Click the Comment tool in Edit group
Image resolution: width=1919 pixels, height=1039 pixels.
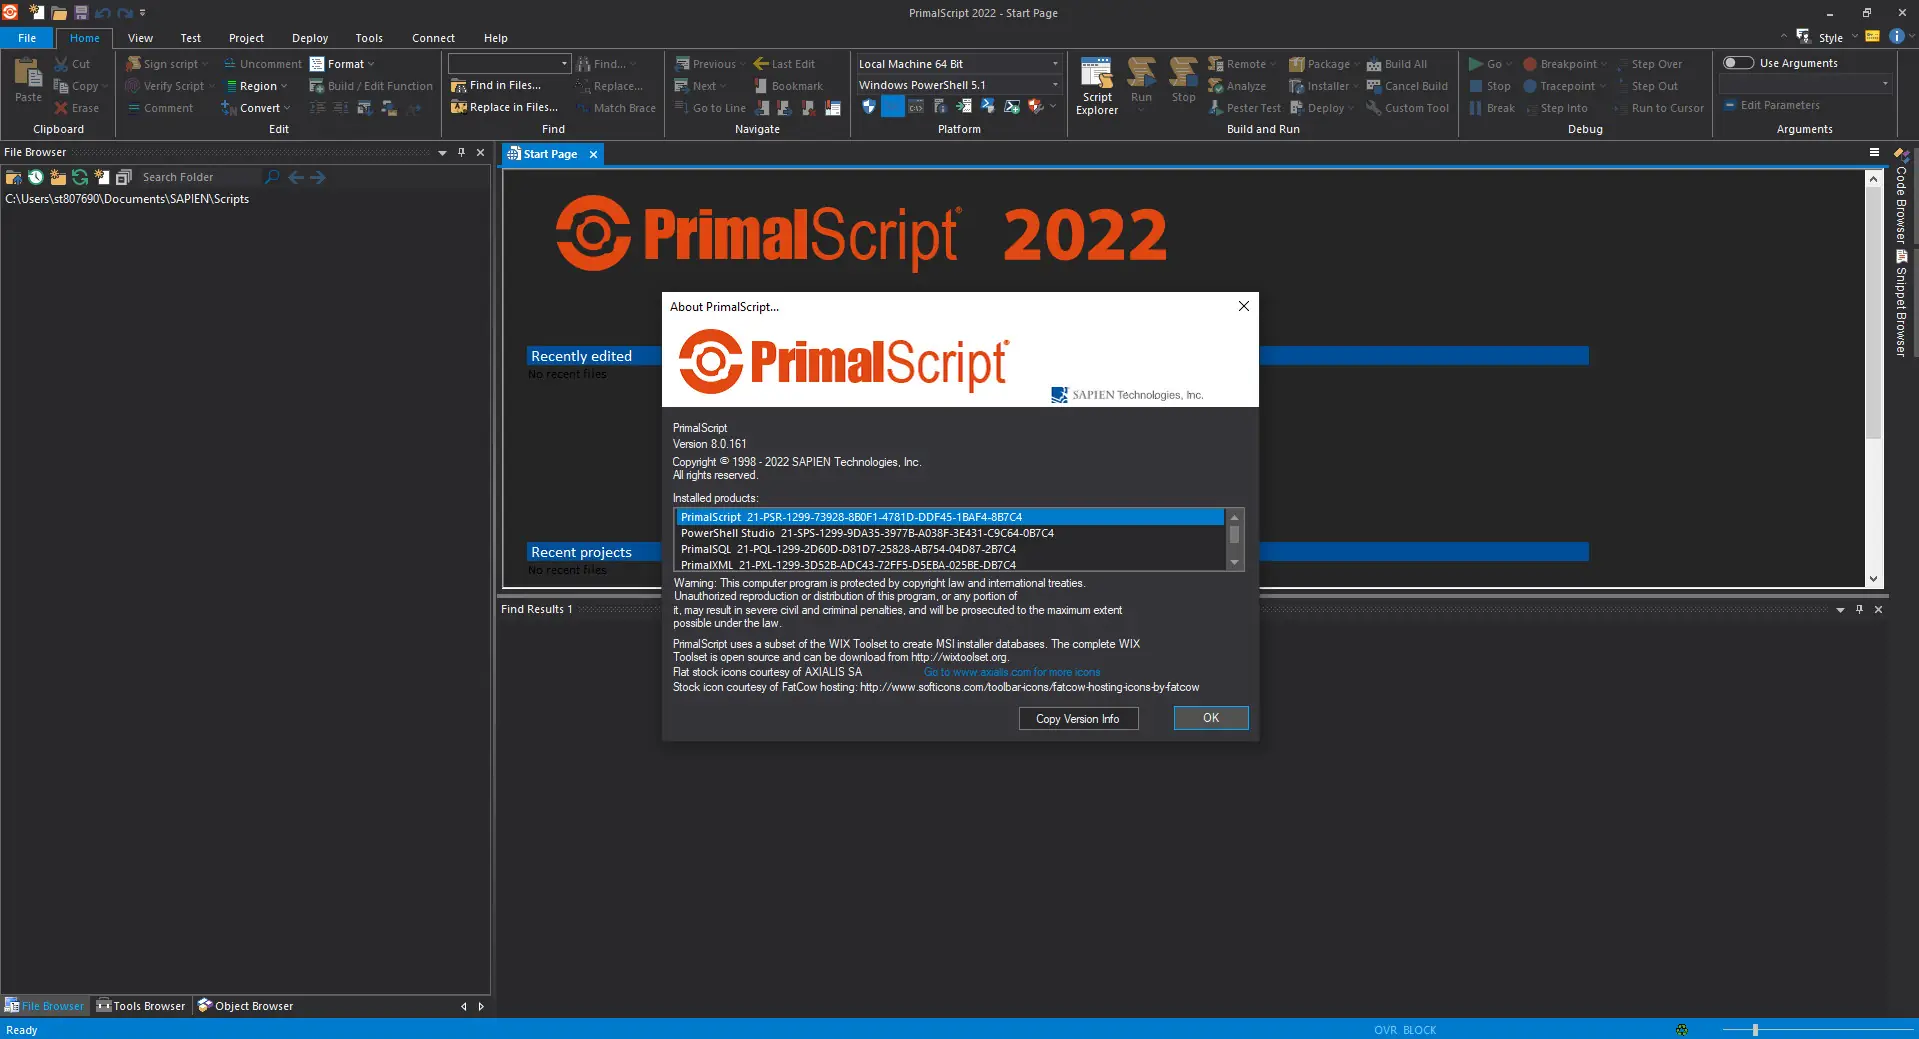[x=160, y=108]
